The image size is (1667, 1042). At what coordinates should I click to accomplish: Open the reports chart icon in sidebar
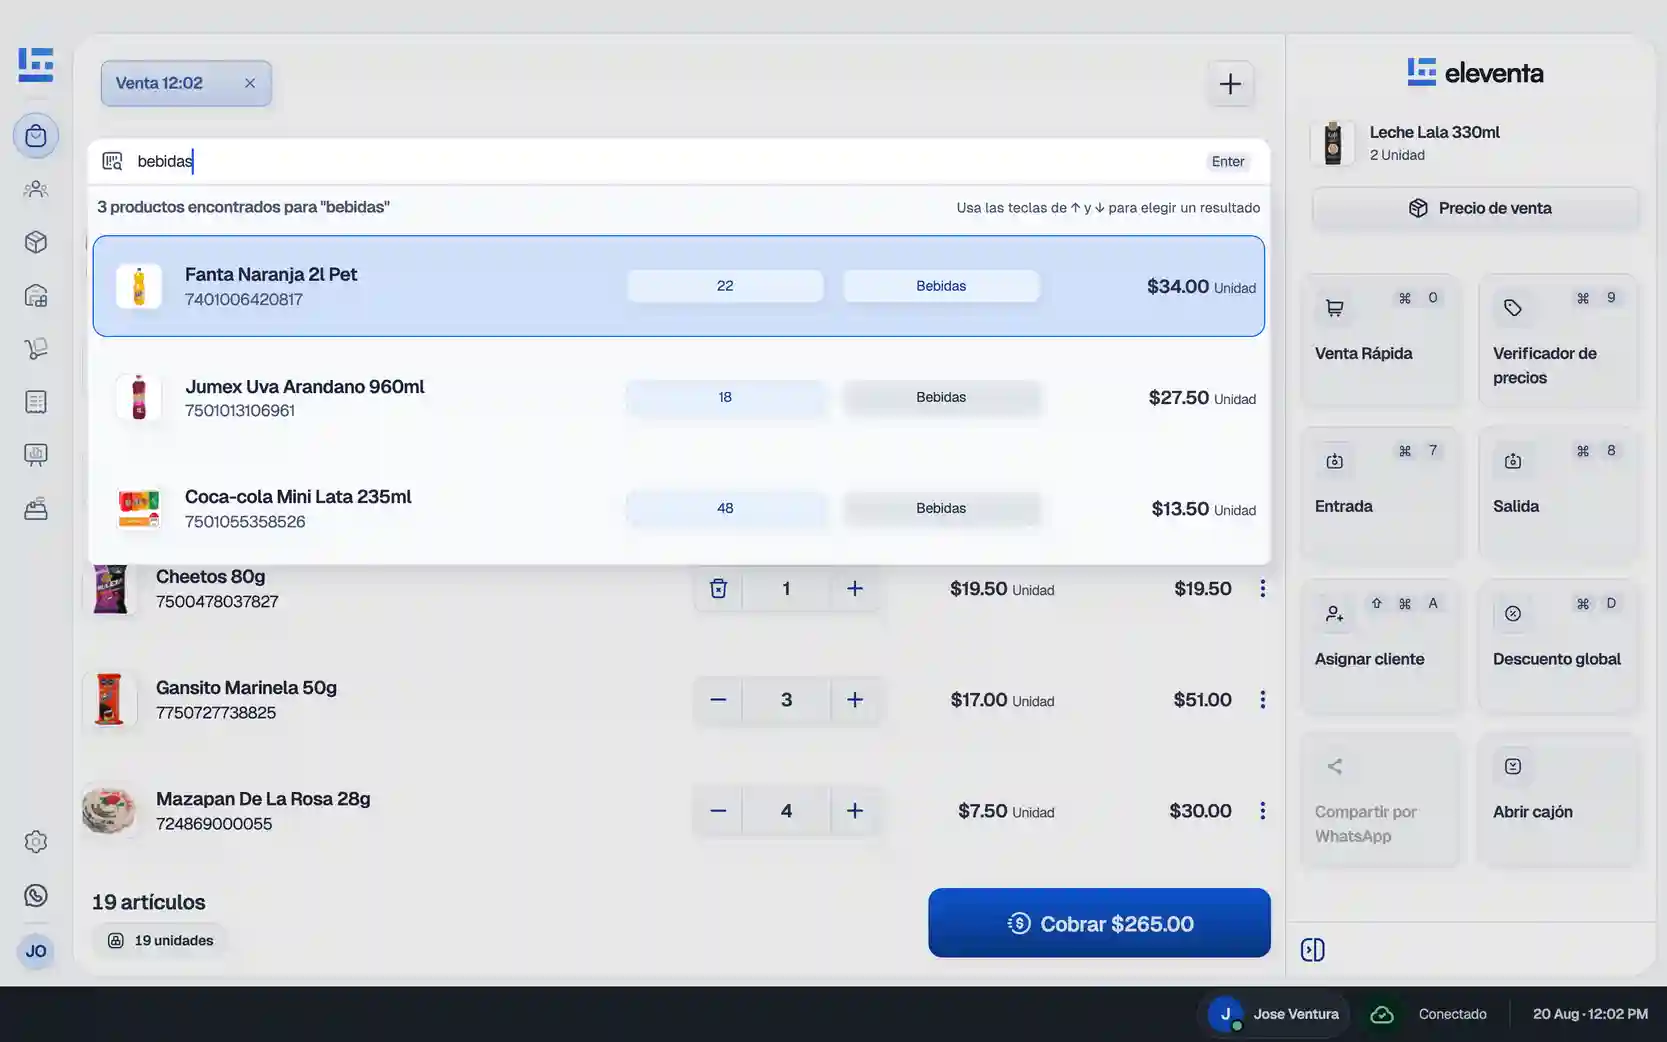click(x=36, y=455)
